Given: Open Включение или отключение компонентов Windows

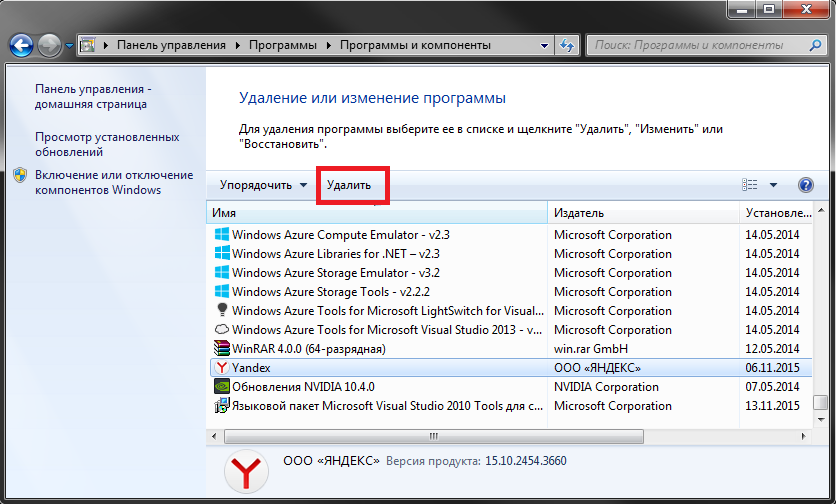Looking at the screenshot, I should [x=114, y=182].
